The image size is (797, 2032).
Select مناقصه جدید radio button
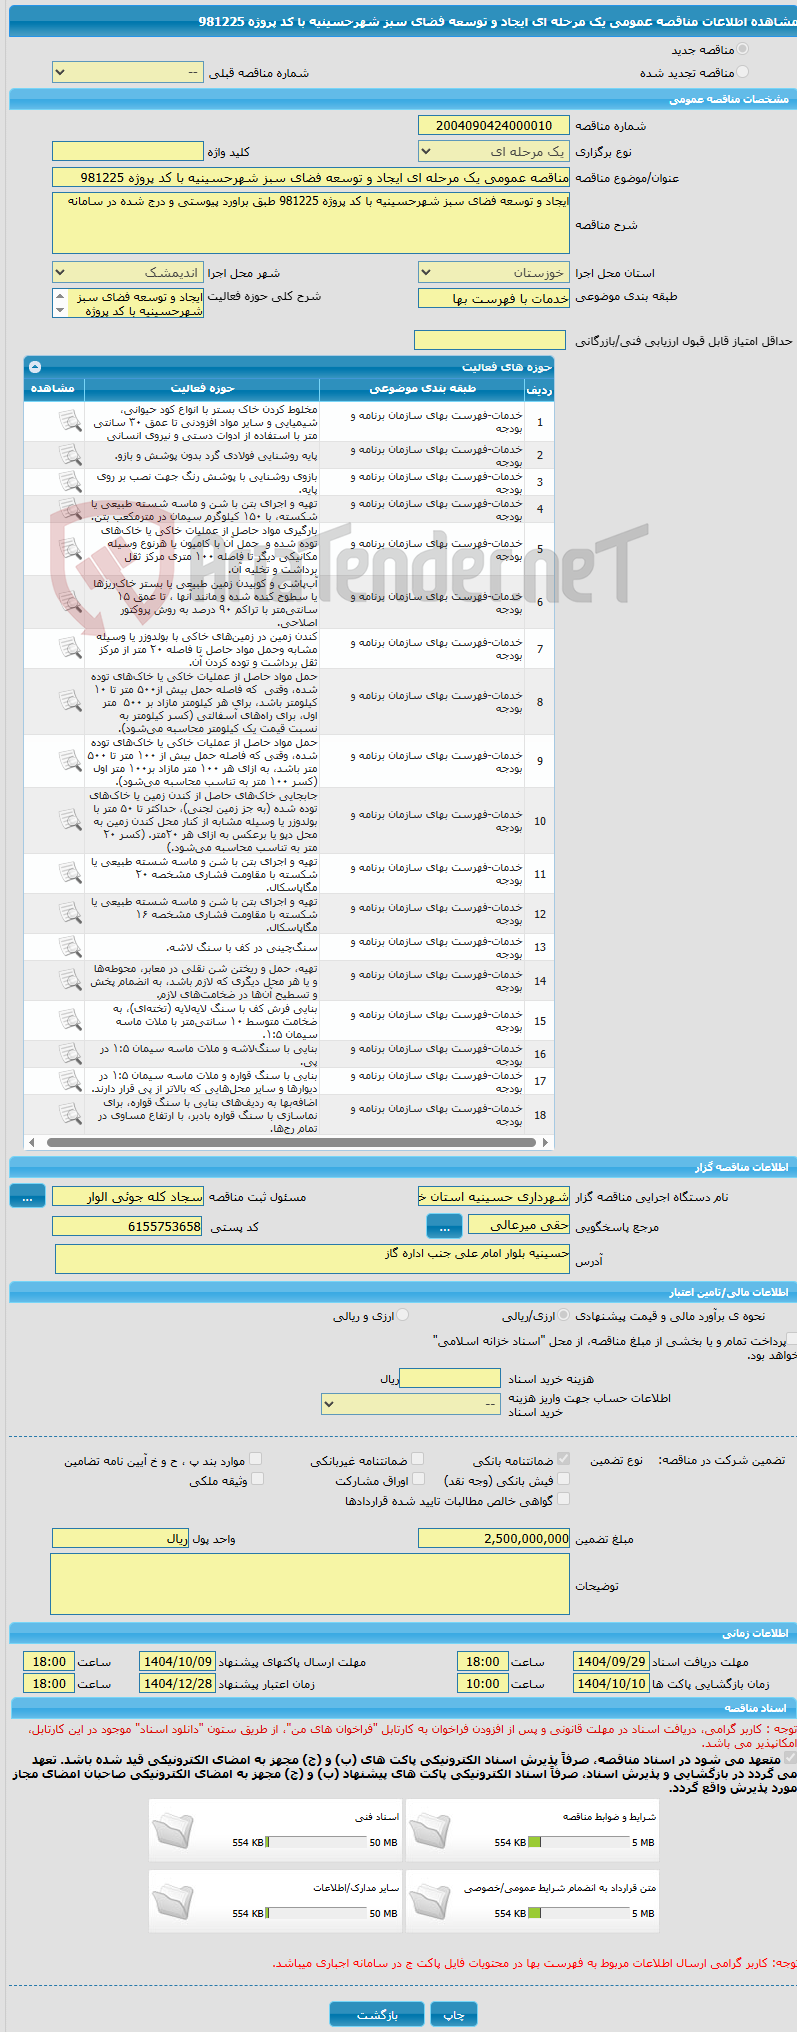coord(742,49)
